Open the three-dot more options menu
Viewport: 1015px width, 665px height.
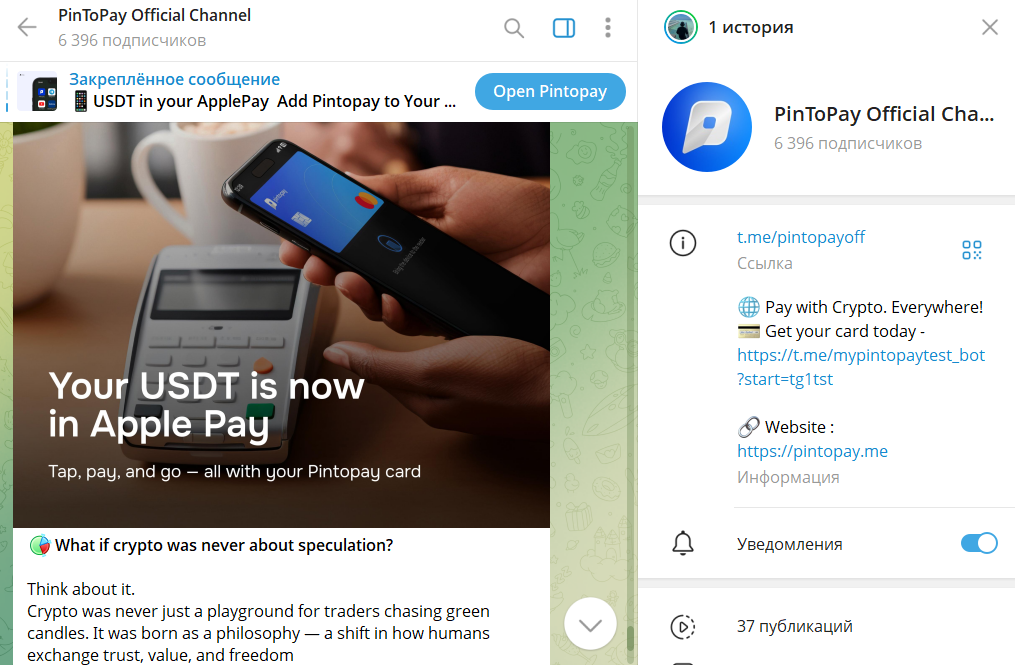[607, 28]
